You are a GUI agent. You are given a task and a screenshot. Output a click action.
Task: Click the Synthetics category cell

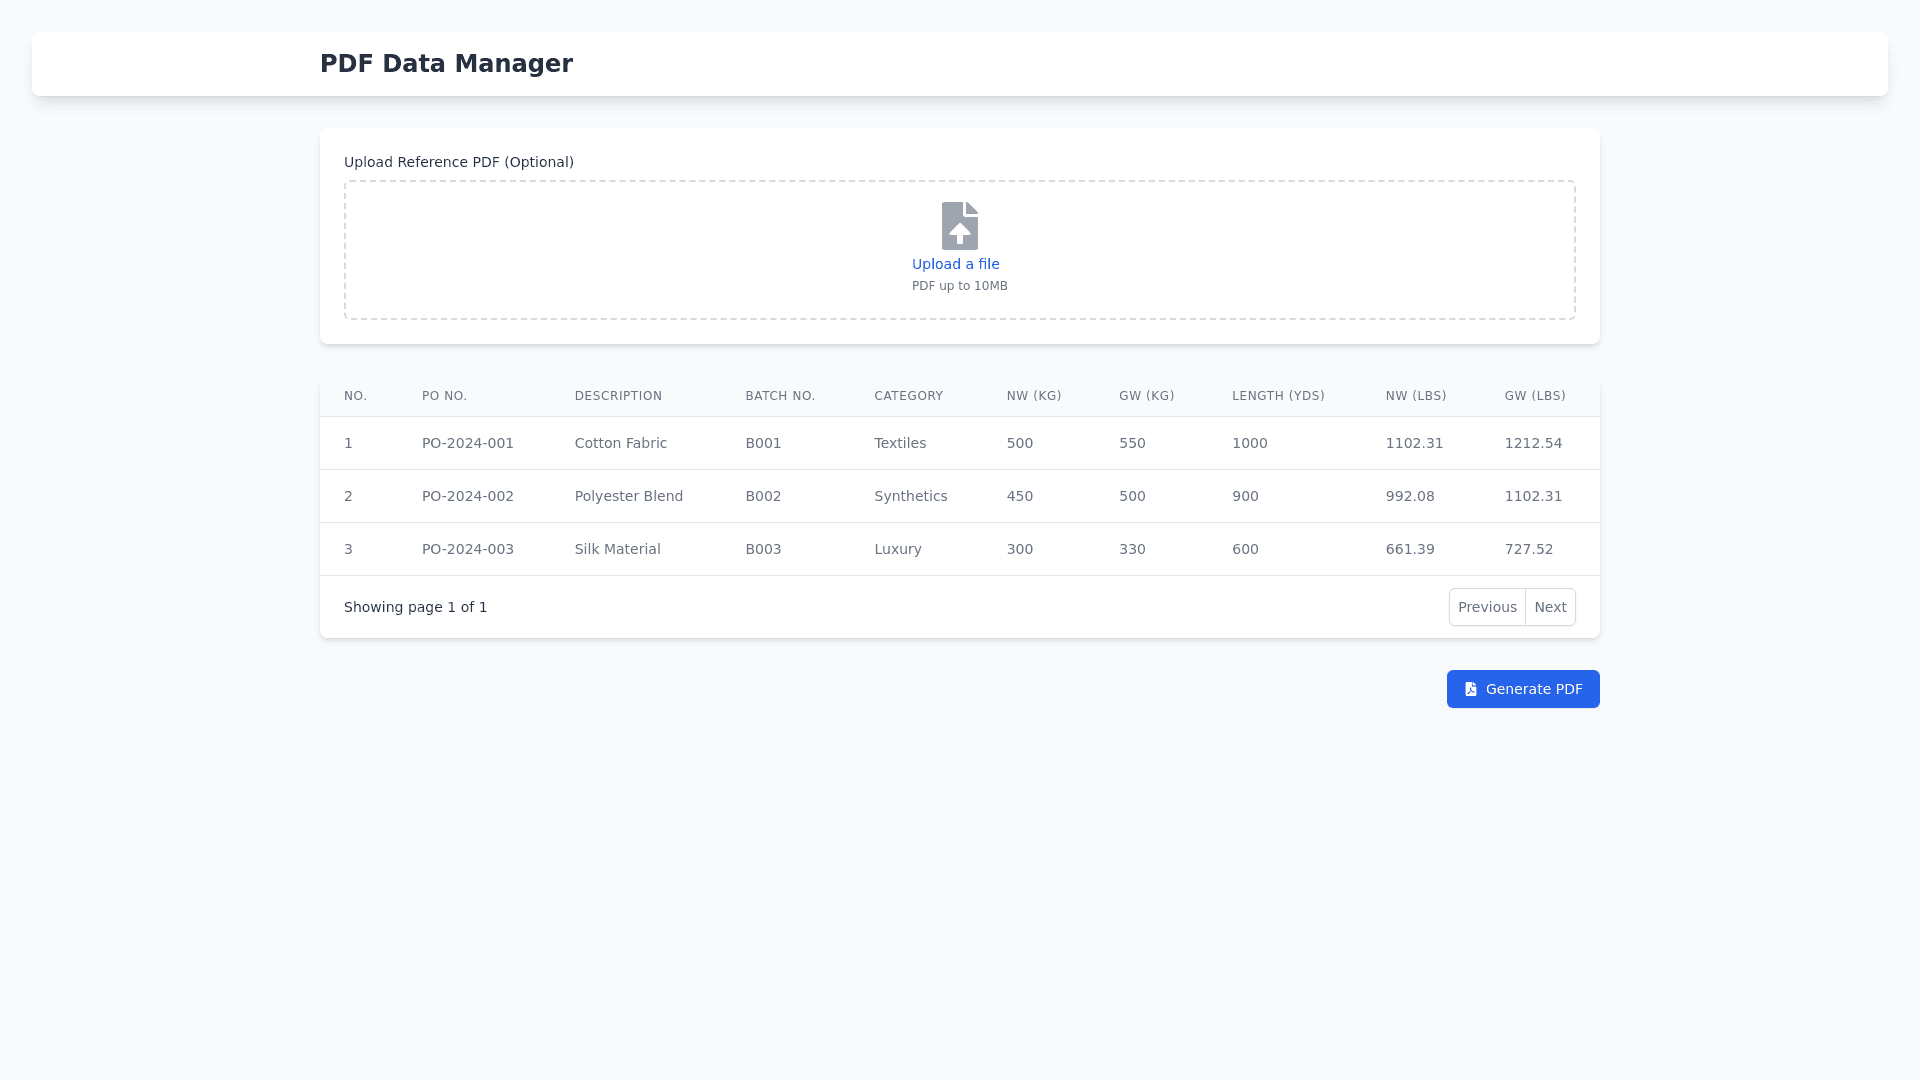(910, 496)
